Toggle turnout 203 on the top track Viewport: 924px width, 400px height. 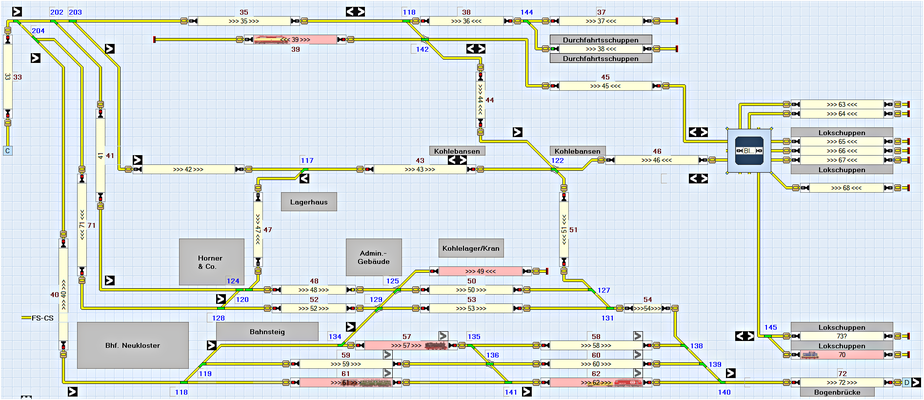point(73,21)
